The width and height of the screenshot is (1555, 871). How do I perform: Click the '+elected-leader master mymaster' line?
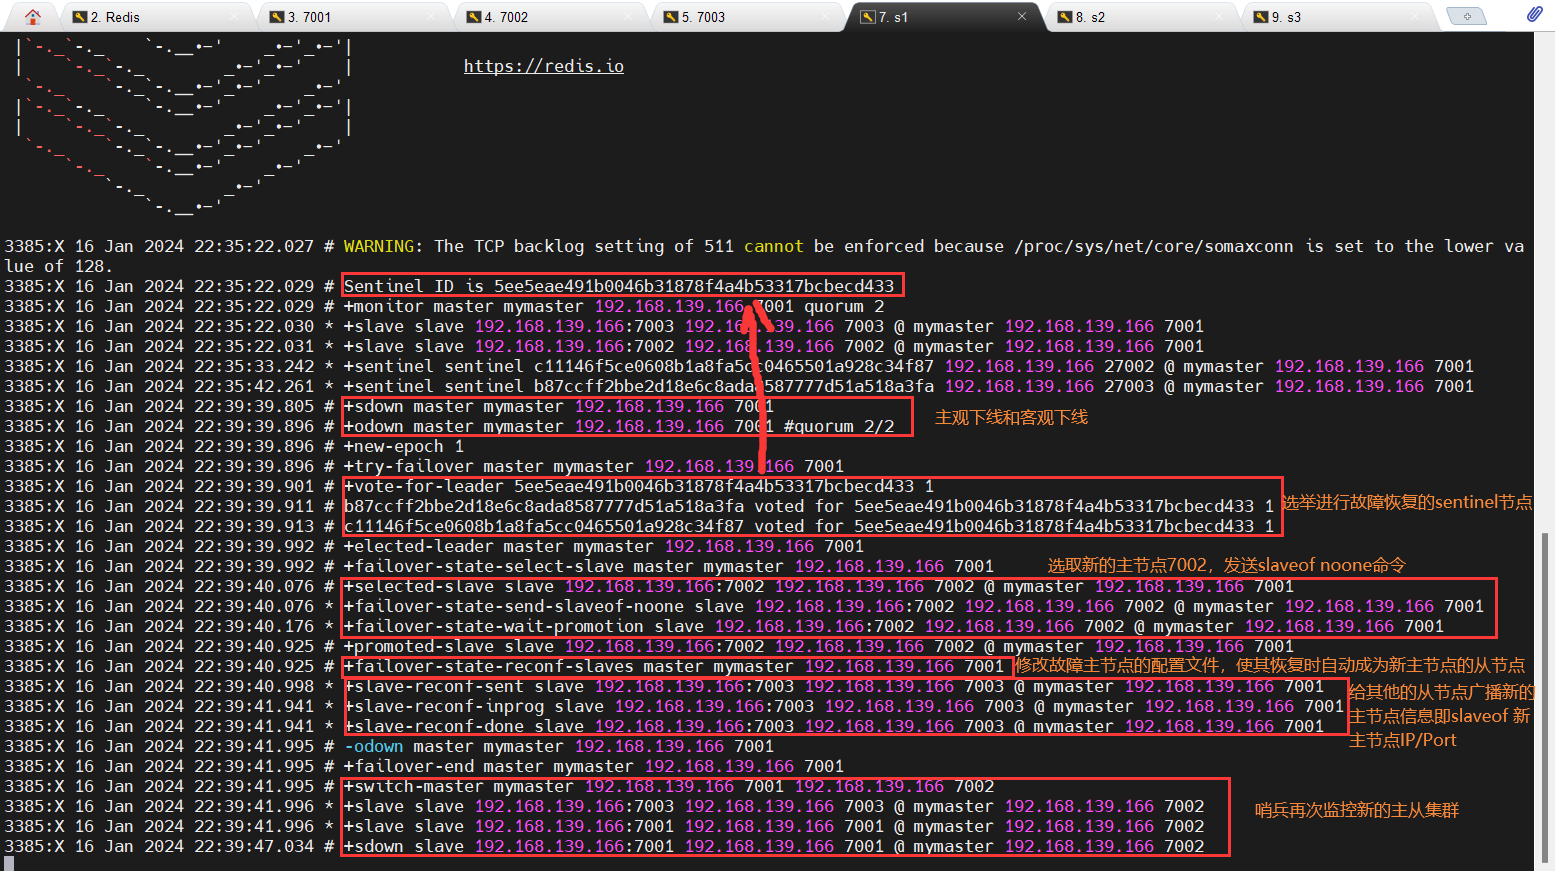(604, 546)
